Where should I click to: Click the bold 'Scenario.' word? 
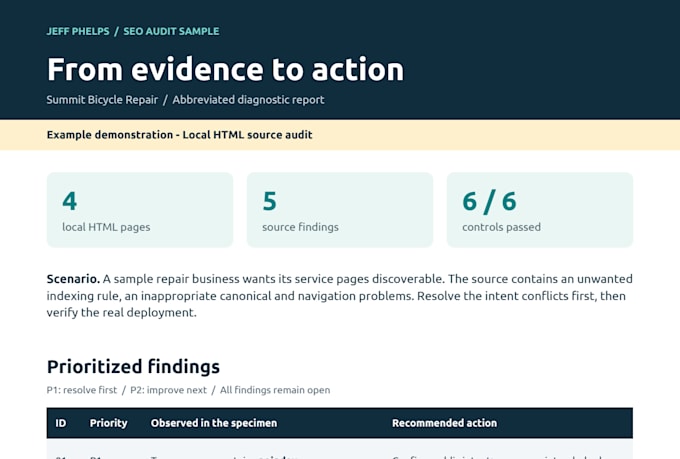point(73,279)
